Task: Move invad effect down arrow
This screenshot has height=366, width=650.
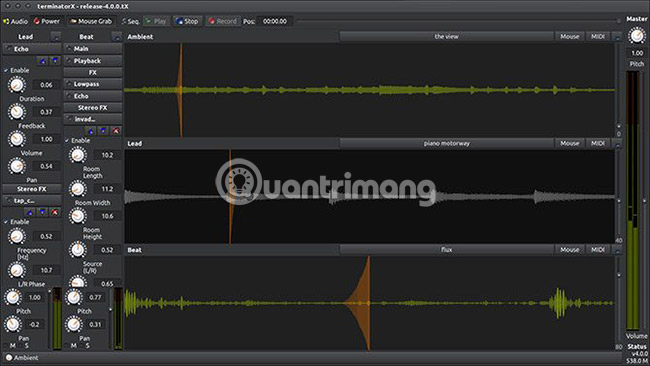Action: tap(103, 131)
